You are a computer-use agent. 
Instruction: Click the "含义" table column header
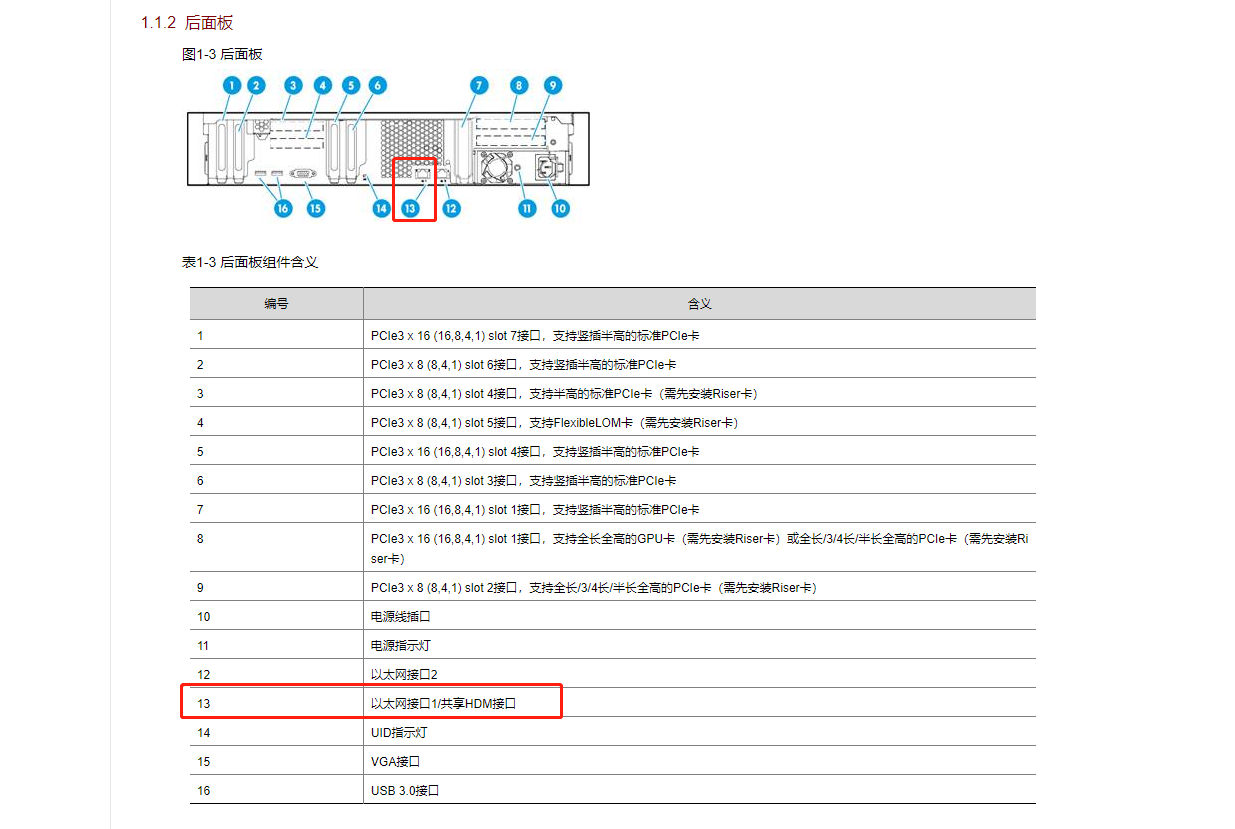click(700, 304)
